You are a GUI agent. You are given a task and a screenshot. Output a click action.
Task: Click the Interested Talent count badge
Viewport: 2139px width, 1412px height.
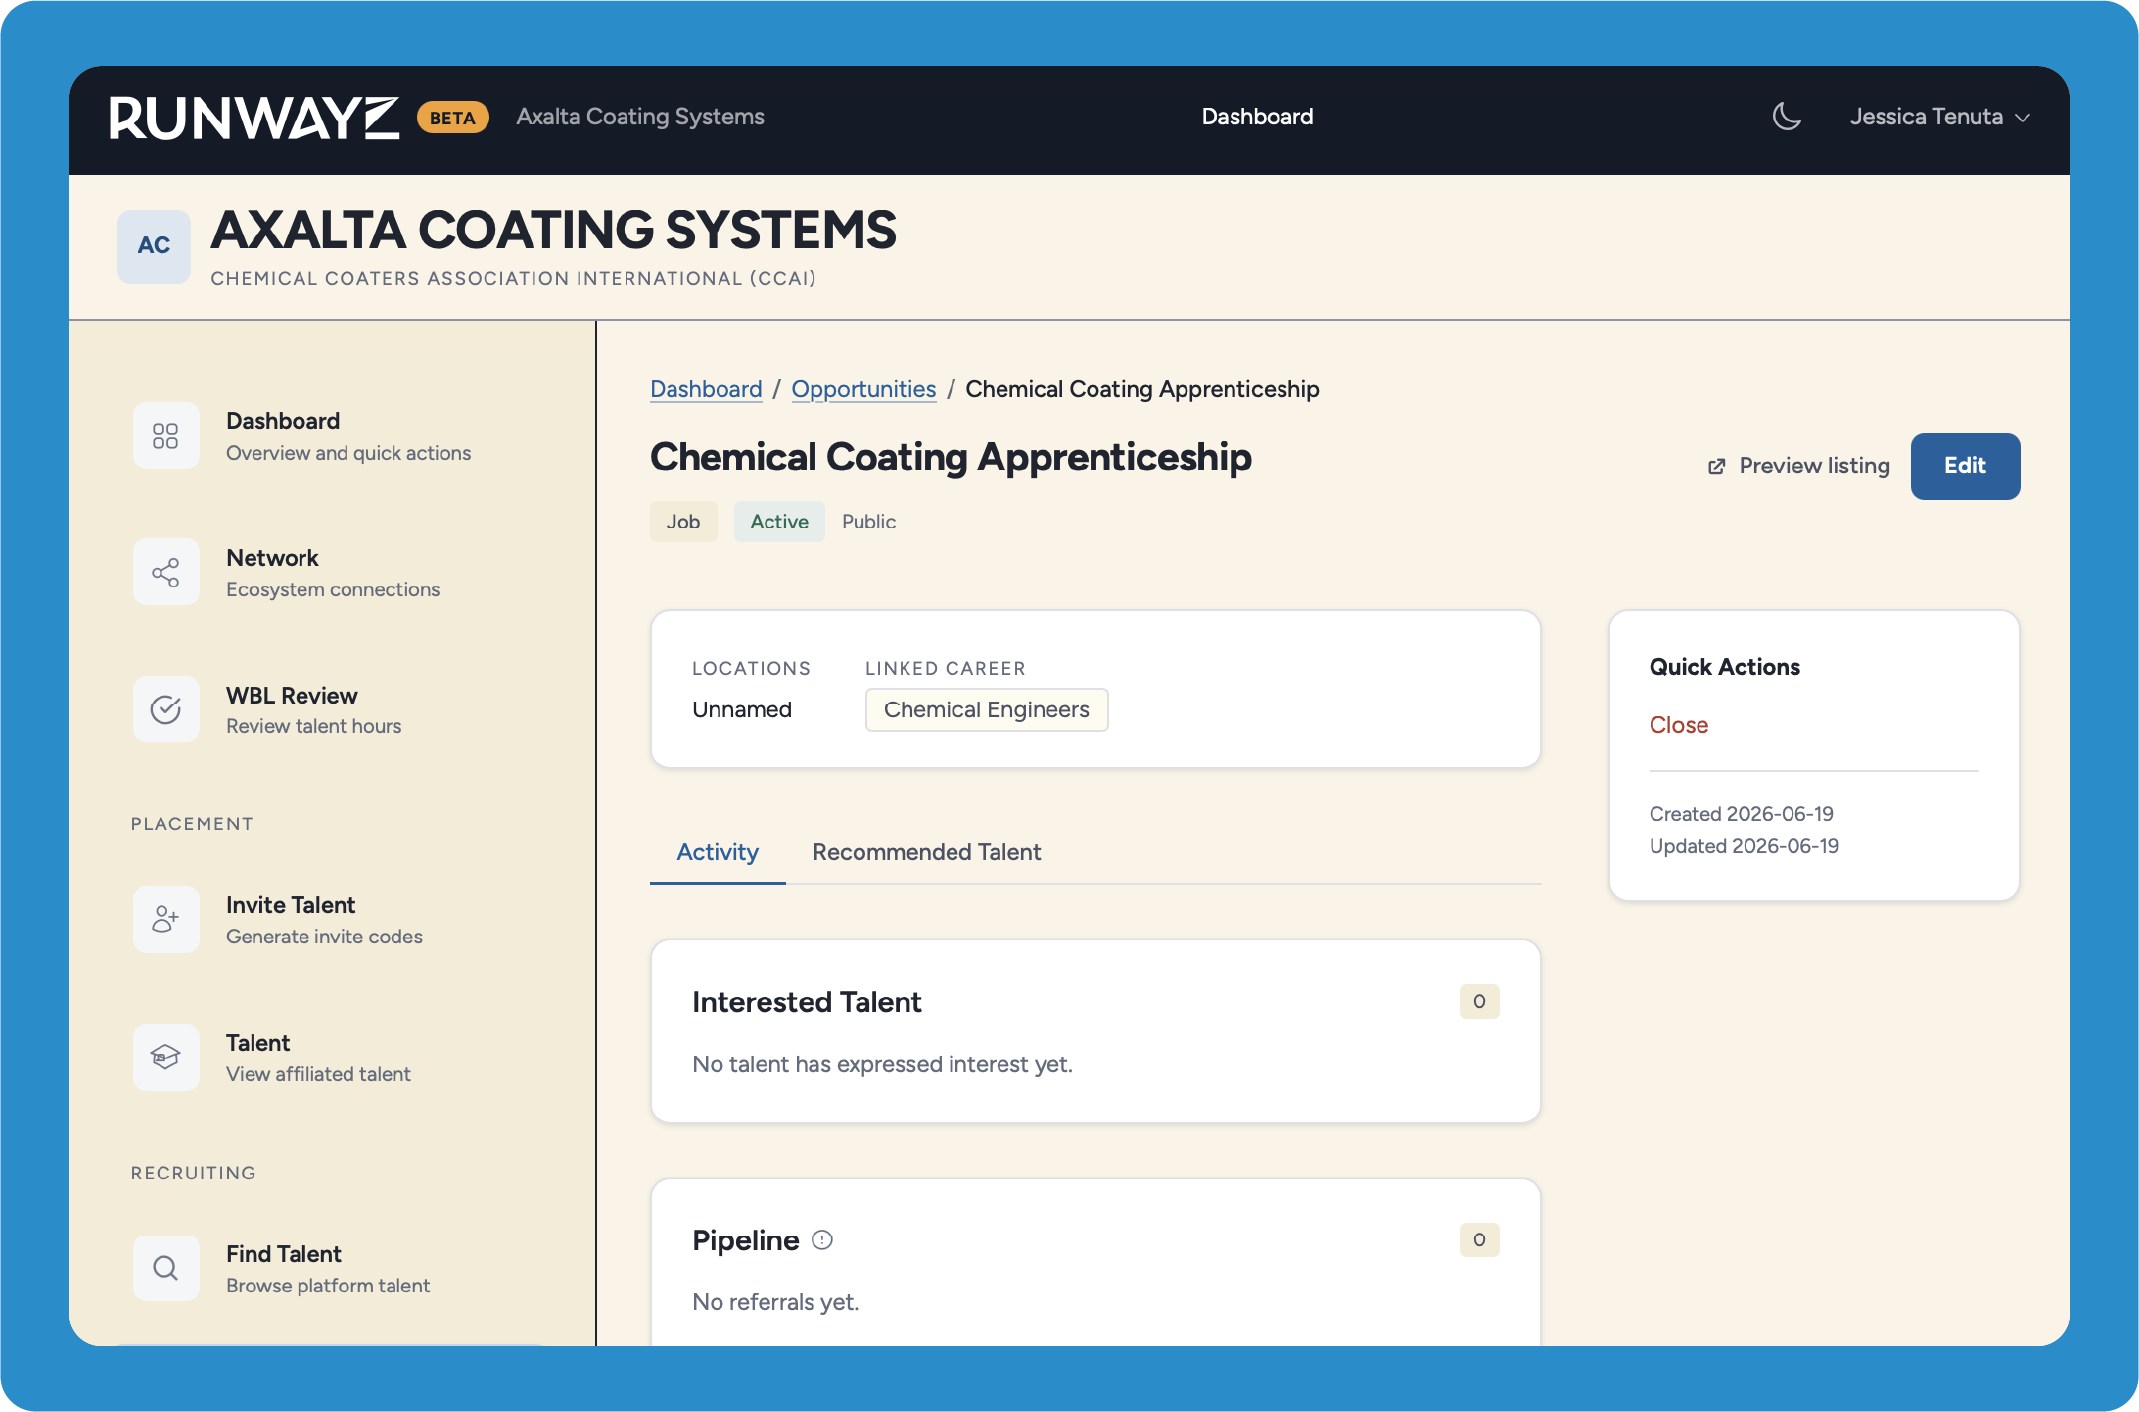click(x=1480, y=1002)
